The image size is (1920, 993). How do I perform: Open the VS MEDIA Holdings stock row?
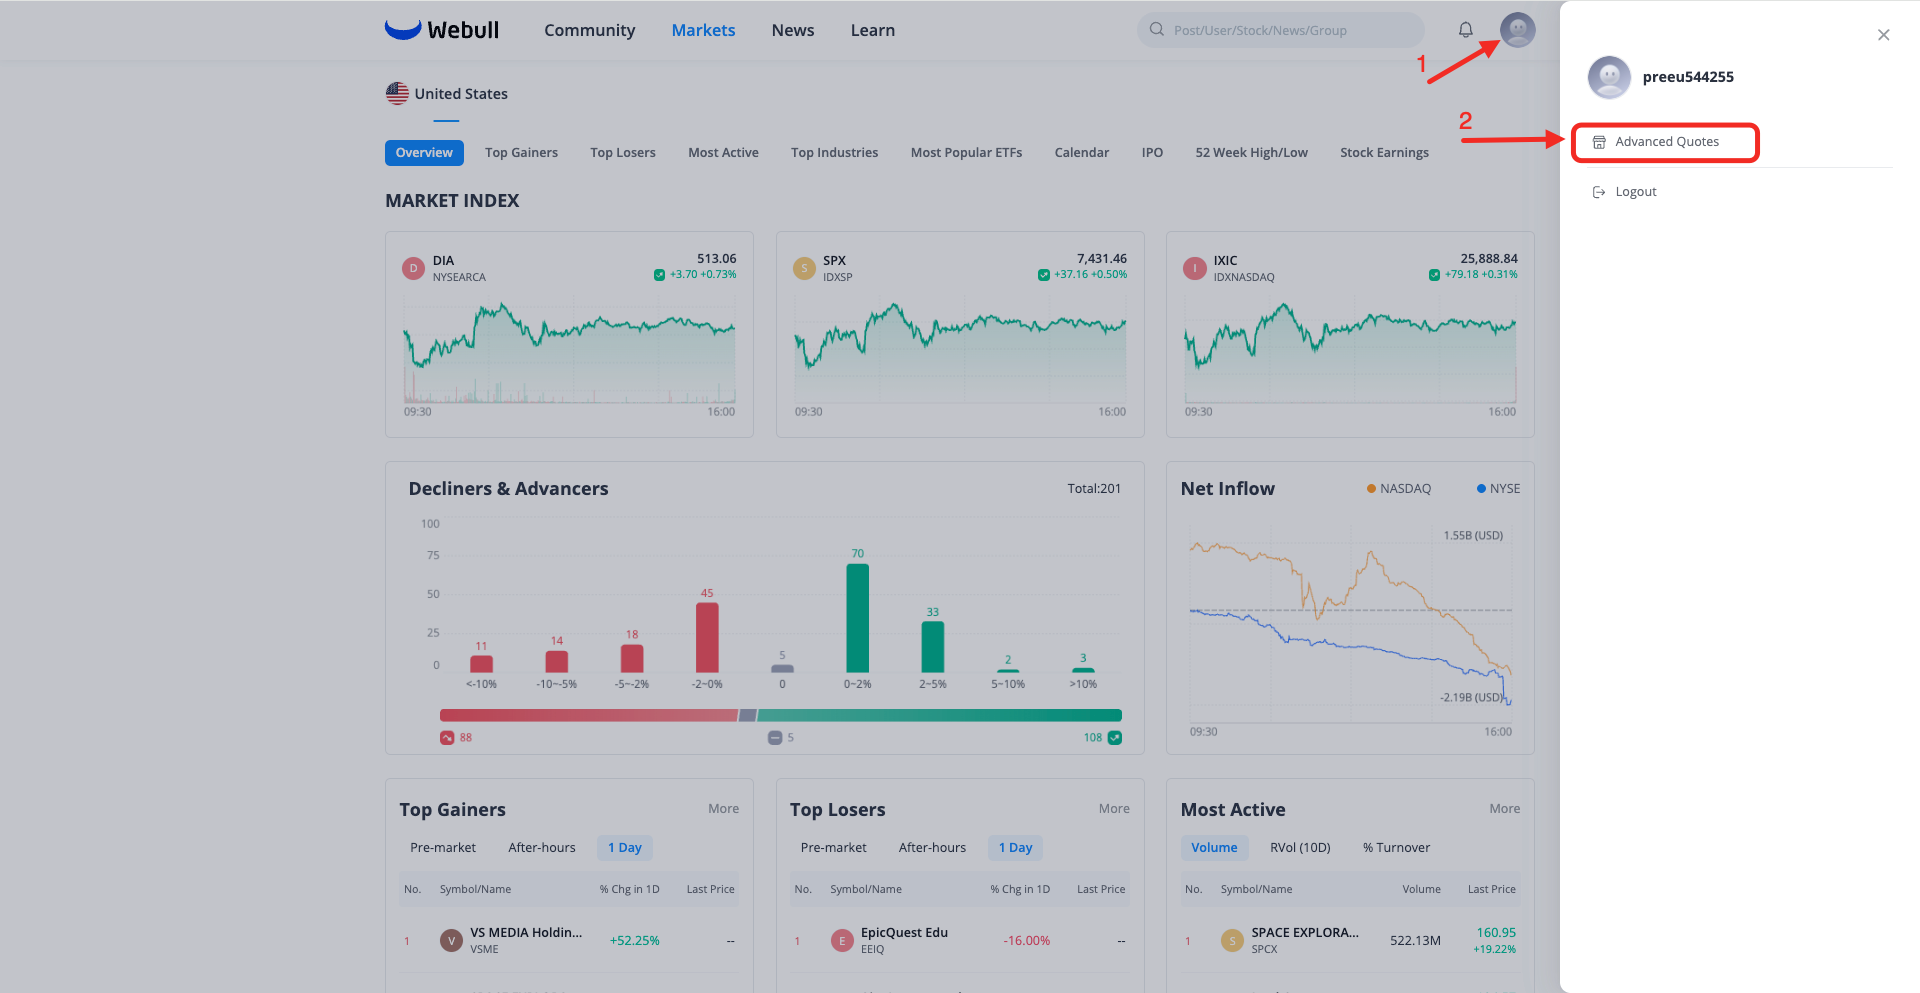pyautogui.click(x=569, y=940)
